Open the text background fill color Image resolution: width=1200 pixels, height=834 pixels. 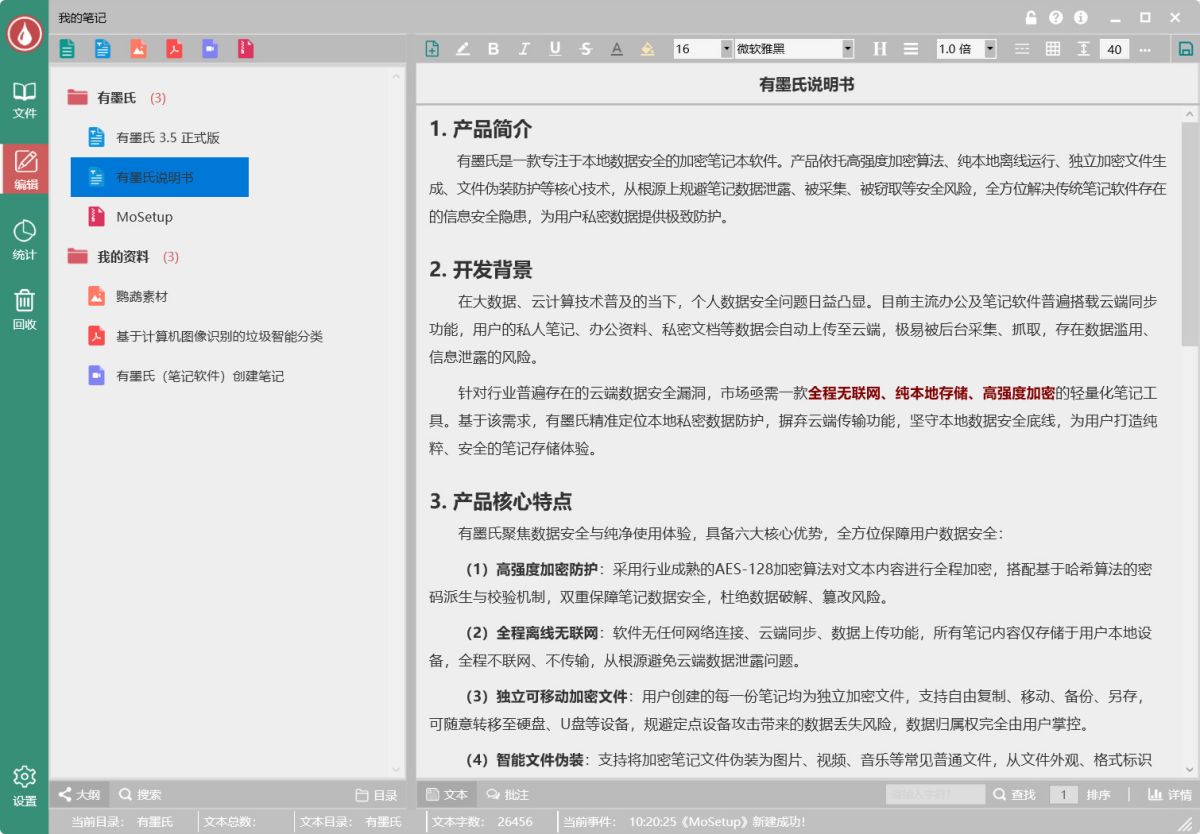(x=648, y=48)
